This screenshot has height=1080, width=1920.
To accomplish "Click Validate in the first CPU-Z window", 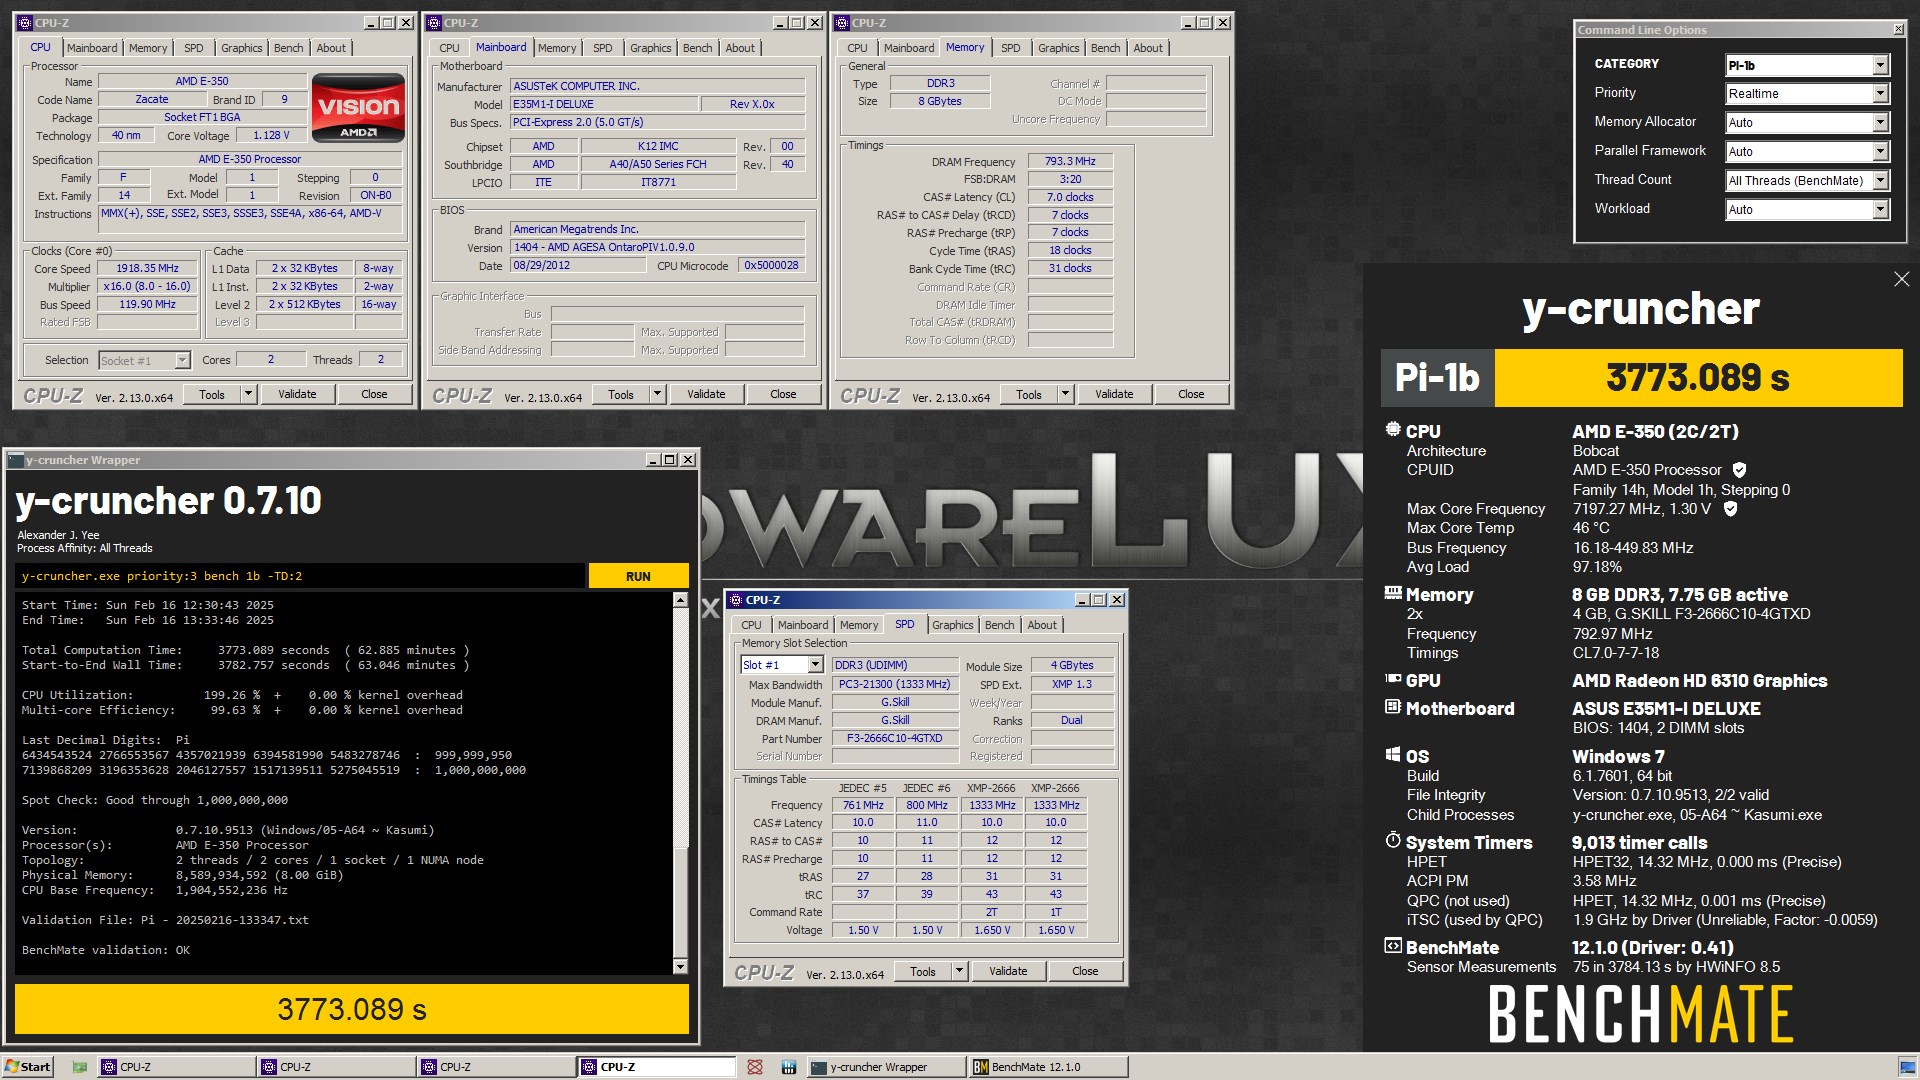I will point(297,394).
